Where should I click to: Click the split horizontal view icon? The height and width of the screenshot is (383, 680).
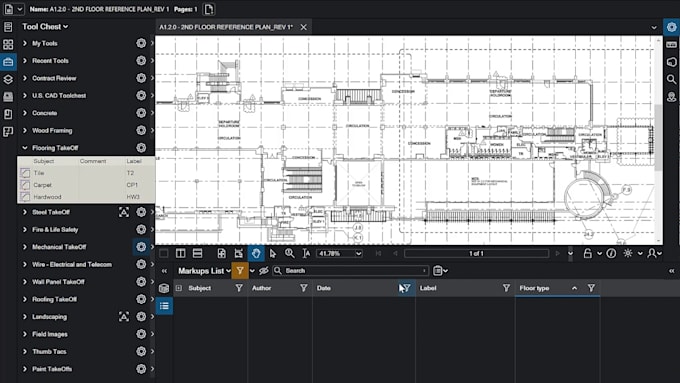pos(197,253)
